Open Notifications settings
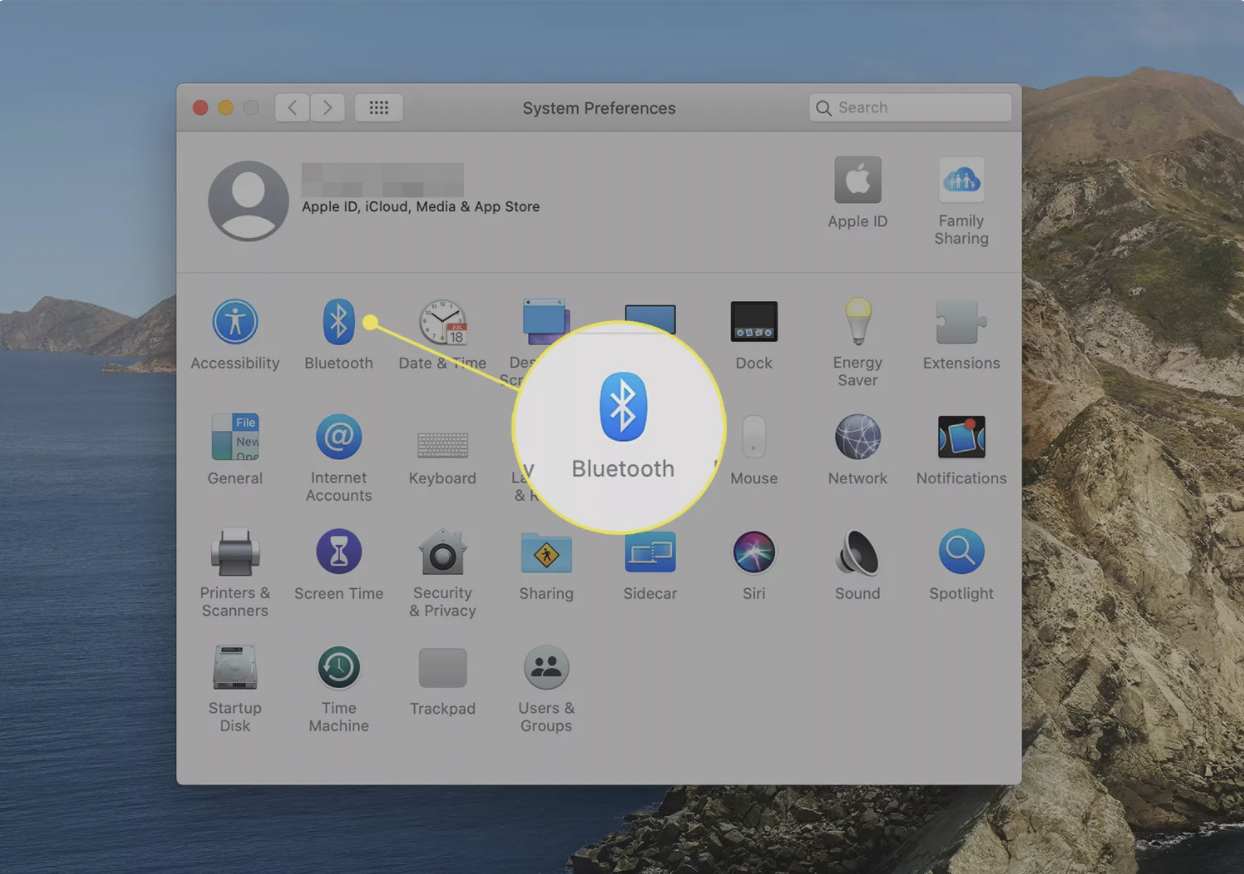The image size is (1244, 874). click(961, 438)
